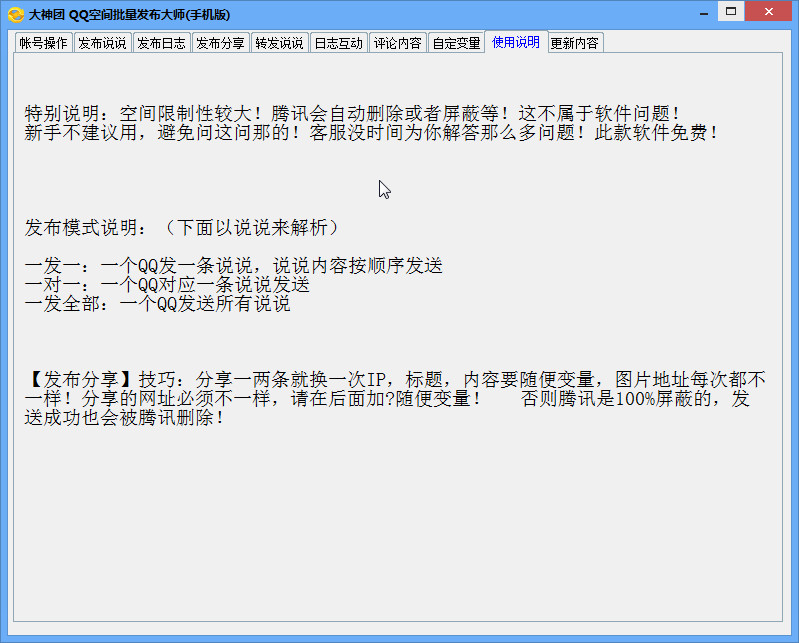
Task: Click the app logo icon in title bar
Action: 16,15
